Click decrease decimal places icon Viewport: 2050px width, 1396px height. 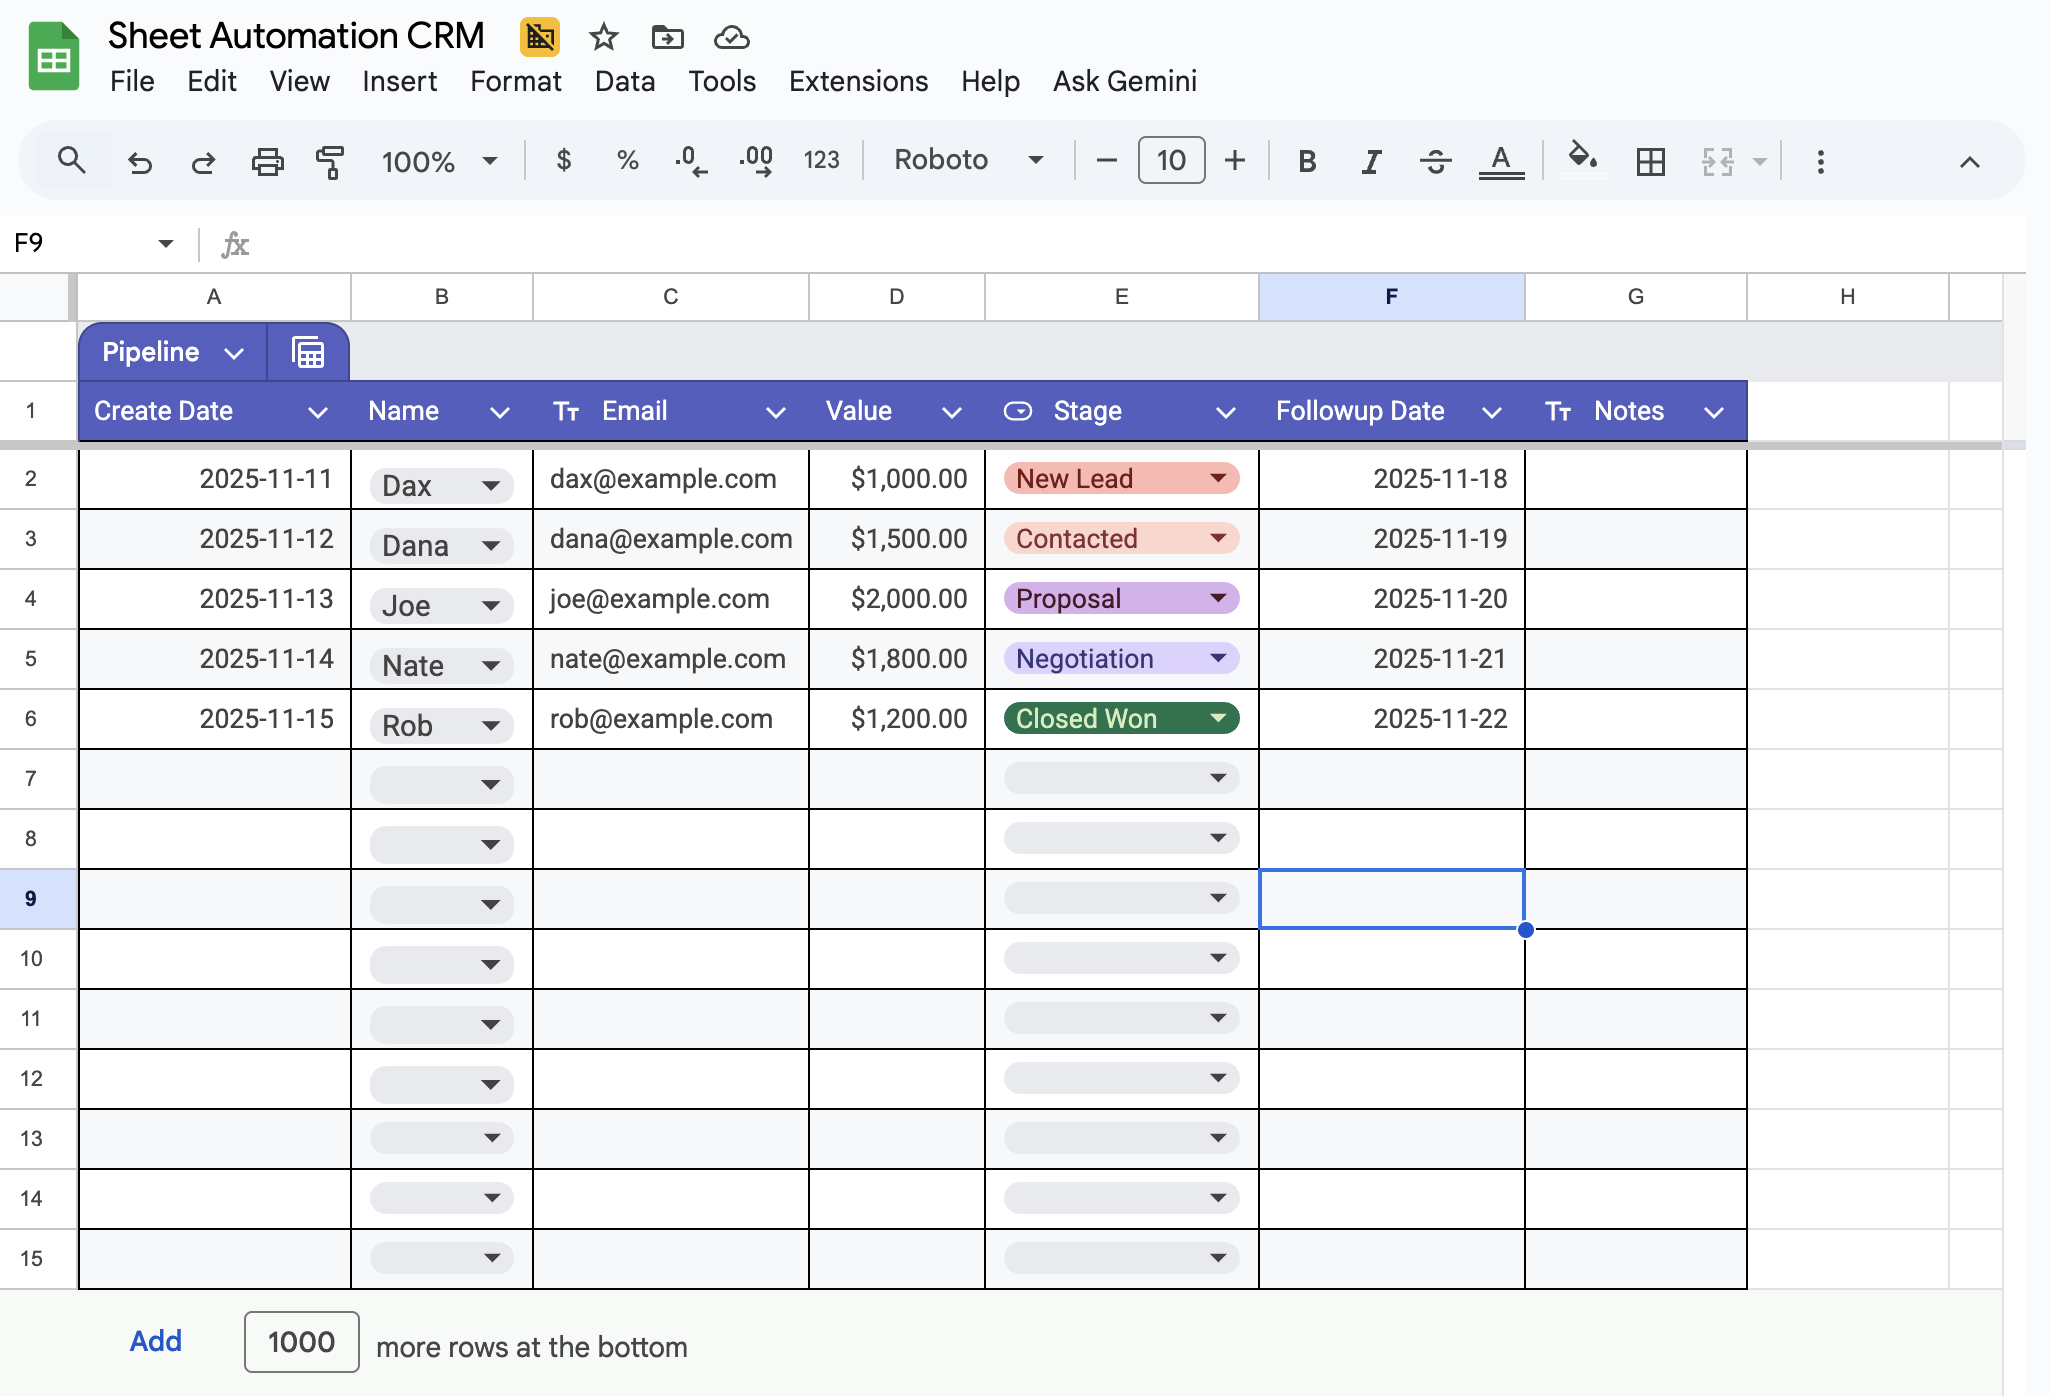click(x=691, y=161)
